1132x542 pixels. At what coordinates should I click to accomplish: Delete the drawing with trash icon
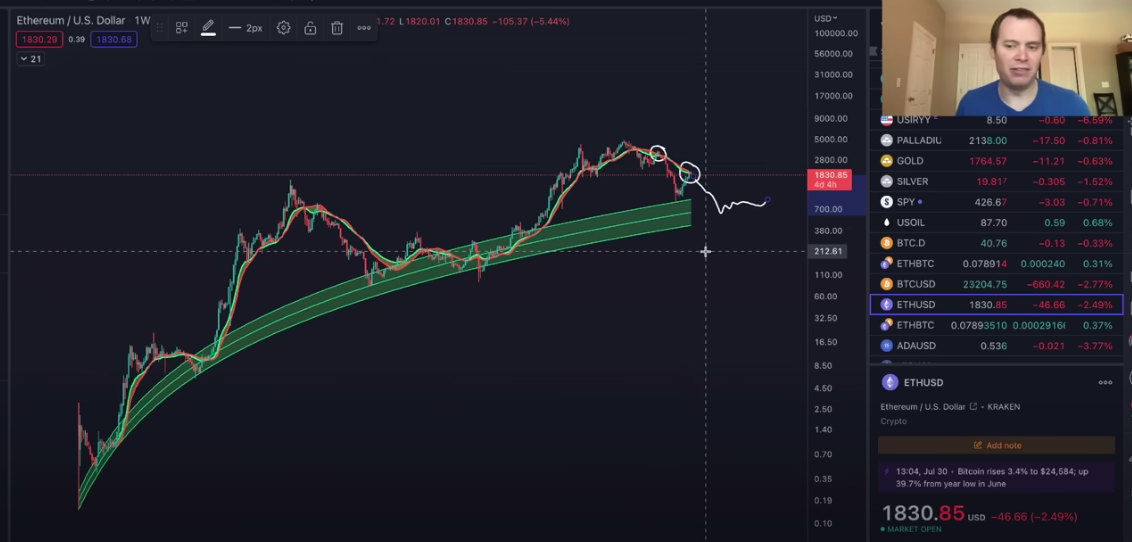pos(337,28)
